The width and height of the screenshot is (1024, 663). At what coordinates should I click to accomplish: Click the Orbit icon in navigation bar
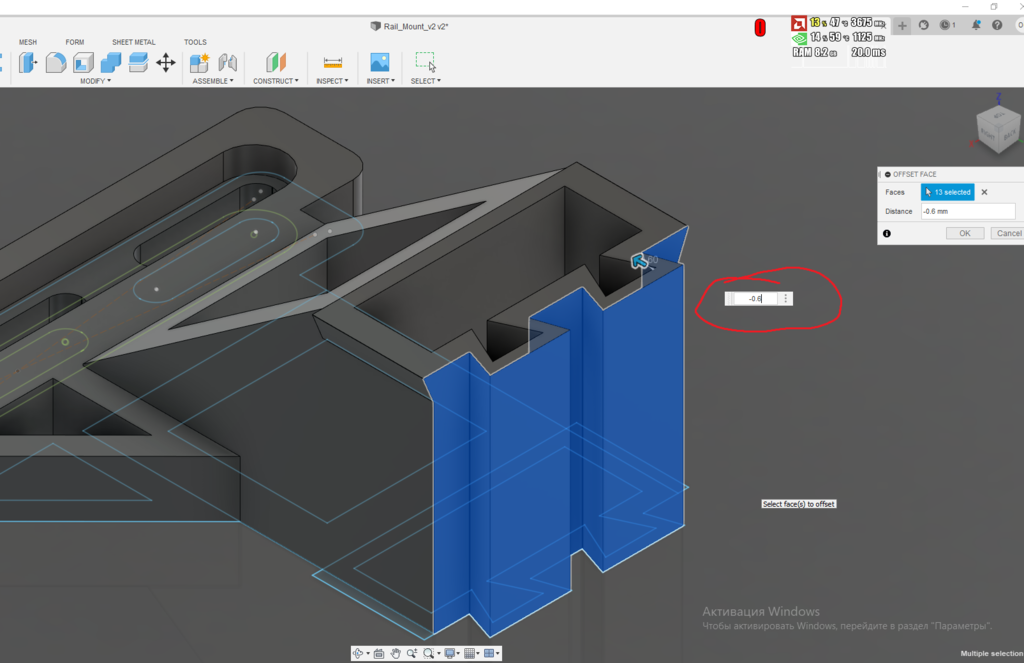click(360, 652)
